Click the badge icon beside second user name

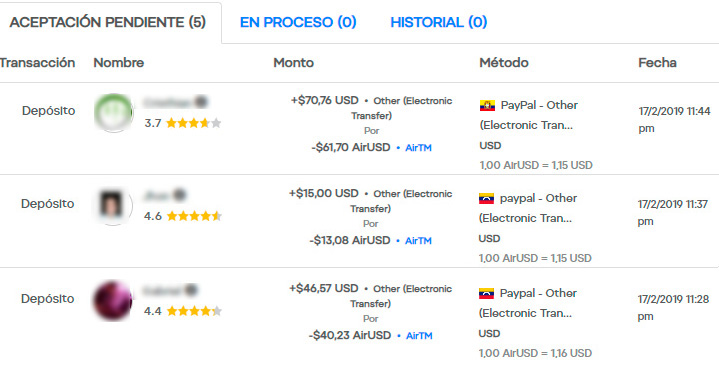click(180, 195)
